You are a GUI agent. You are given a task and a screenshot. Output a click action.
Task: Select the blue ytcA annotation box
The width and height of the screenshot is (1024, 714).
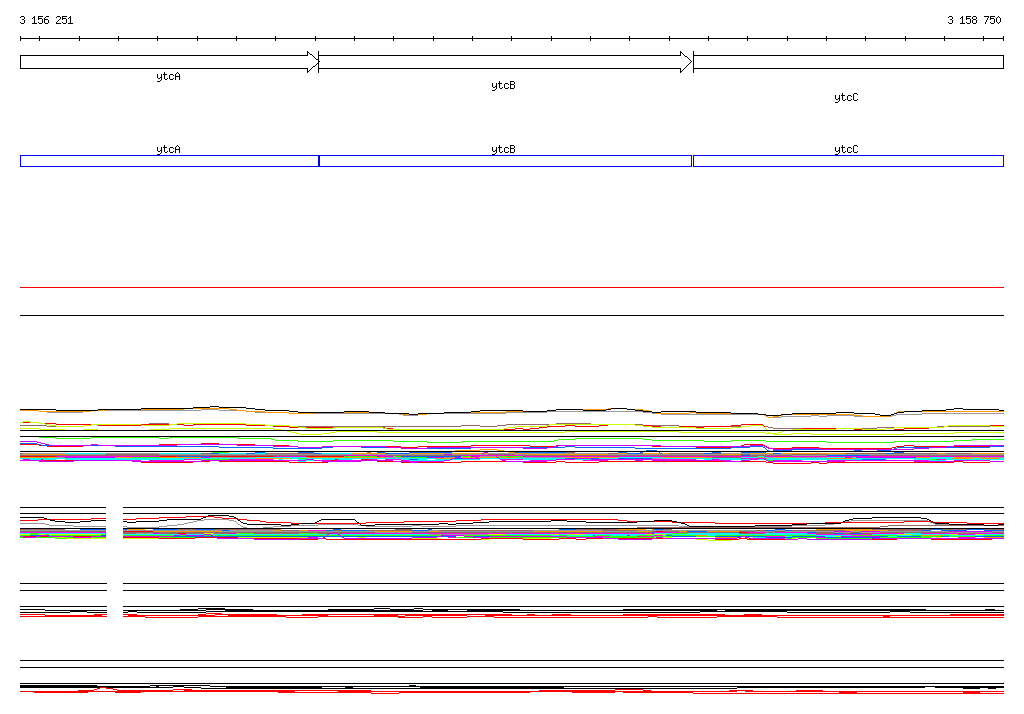(169, 161)
